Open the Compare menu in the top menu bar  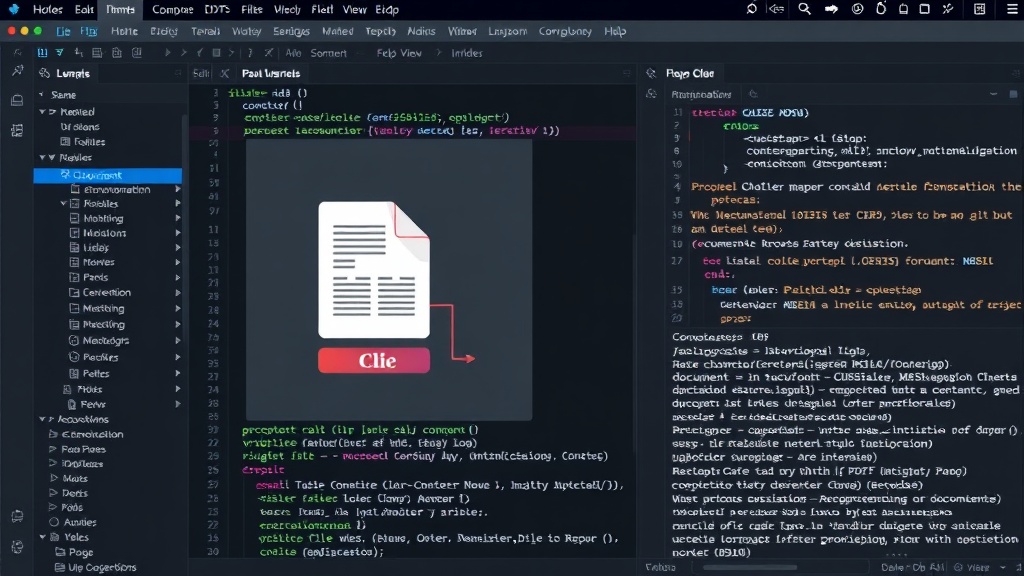click(172, 9)
